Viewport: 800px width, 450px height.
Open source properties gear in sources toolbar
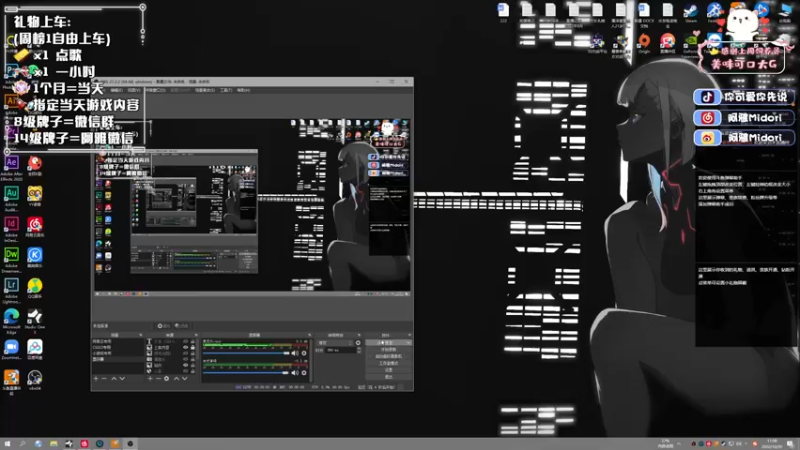point(166,379)
